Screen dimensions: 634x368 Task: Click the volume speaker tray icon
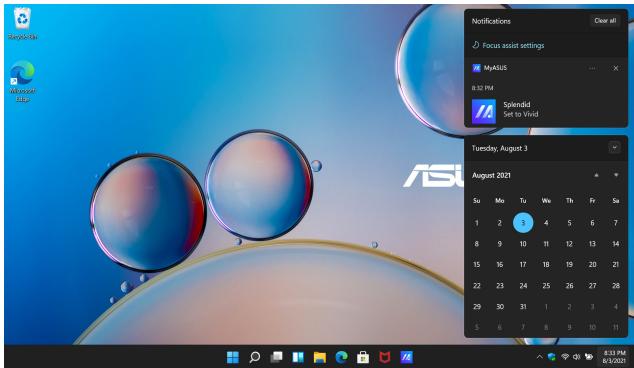(577, 357)
